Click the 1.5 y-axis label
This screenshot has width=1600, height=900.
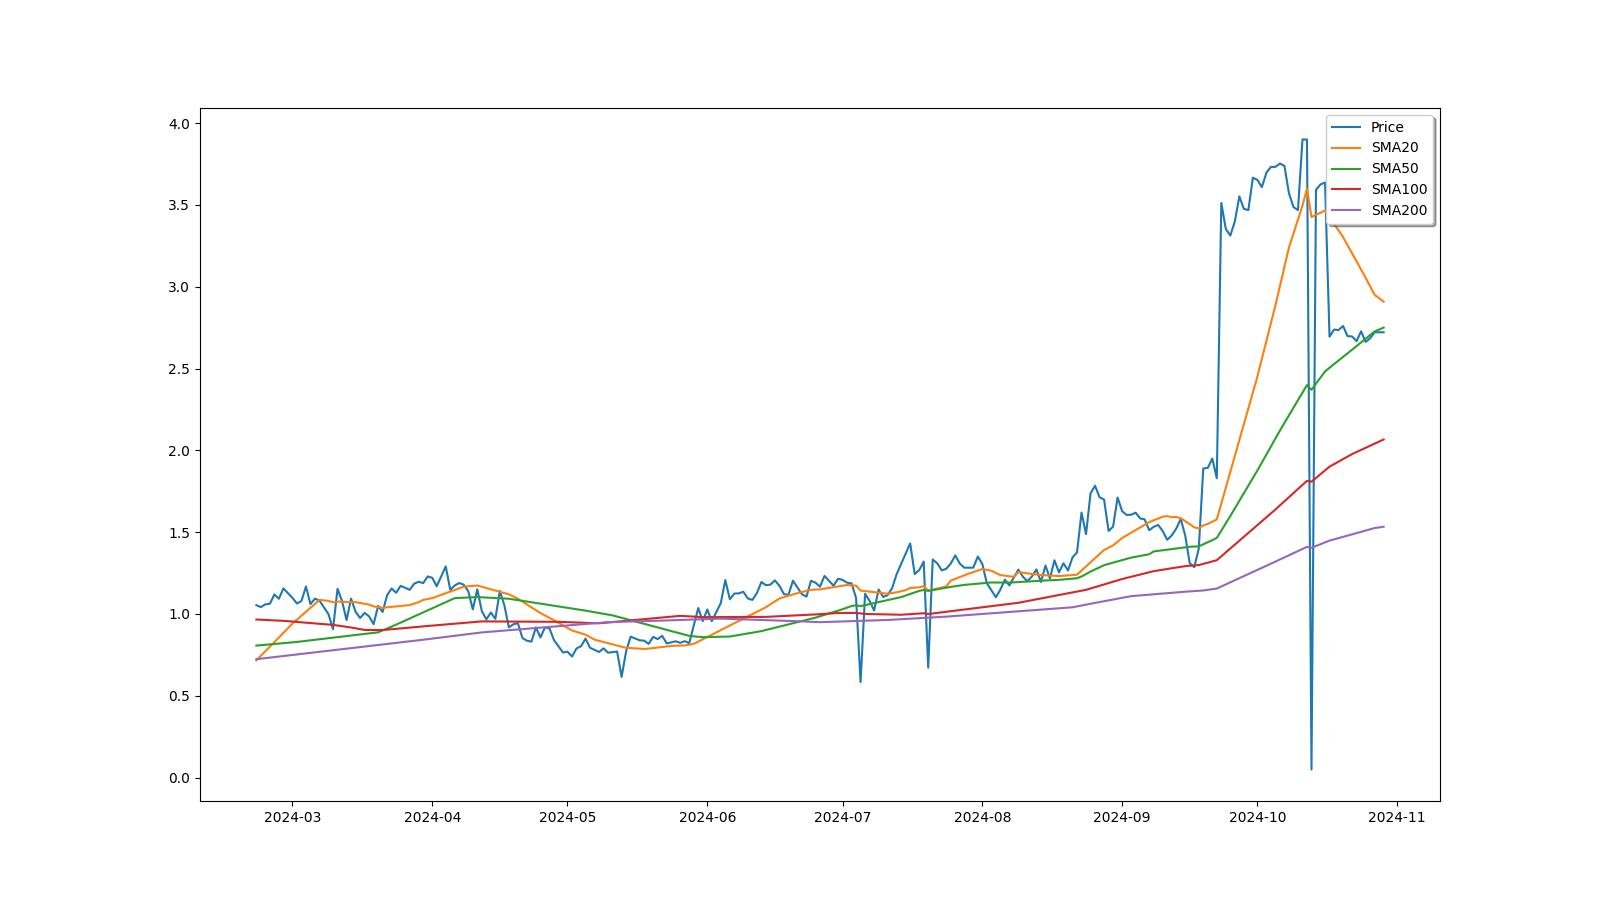pyautogui.click(x=179, y=533)
